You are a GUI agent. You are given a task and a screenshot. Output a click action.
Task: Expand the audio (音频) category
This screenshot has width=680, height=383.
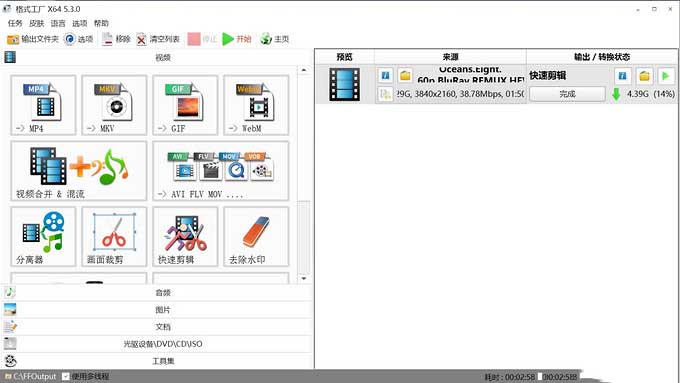click(157, 293)
